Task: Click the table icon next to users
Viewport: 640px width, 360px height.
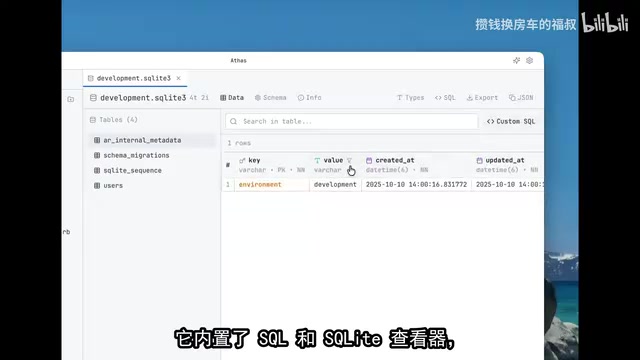Action: click(x=97, y=185)
